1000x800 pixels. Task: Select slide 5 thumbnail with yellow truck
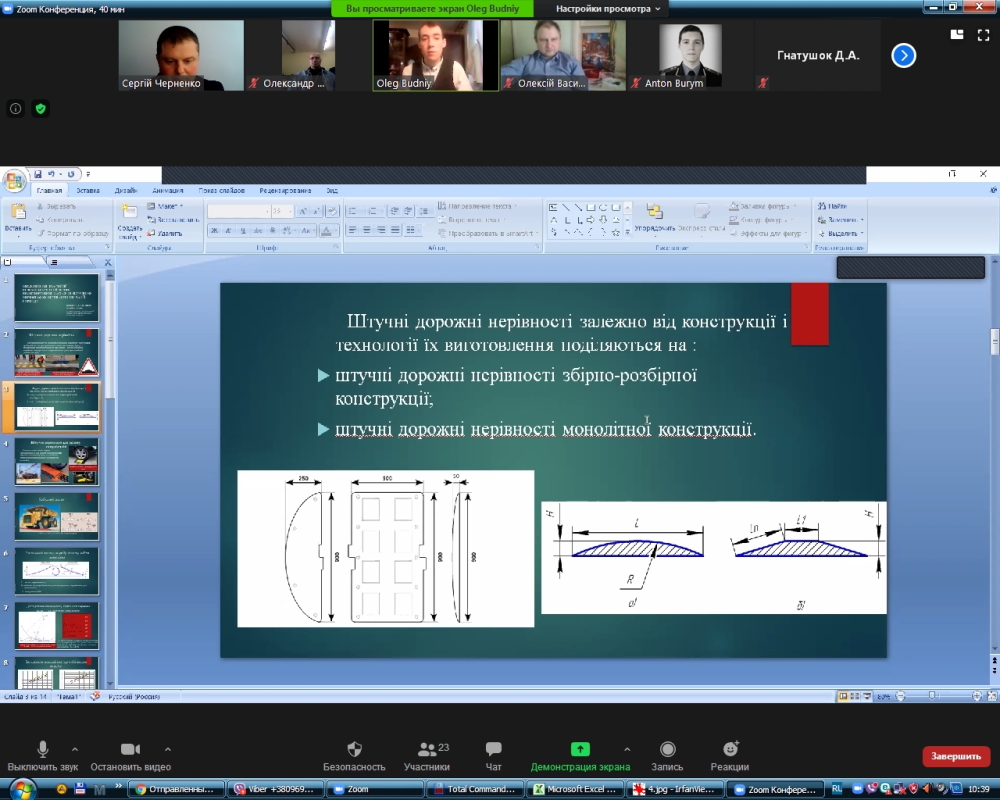(57, 516)
